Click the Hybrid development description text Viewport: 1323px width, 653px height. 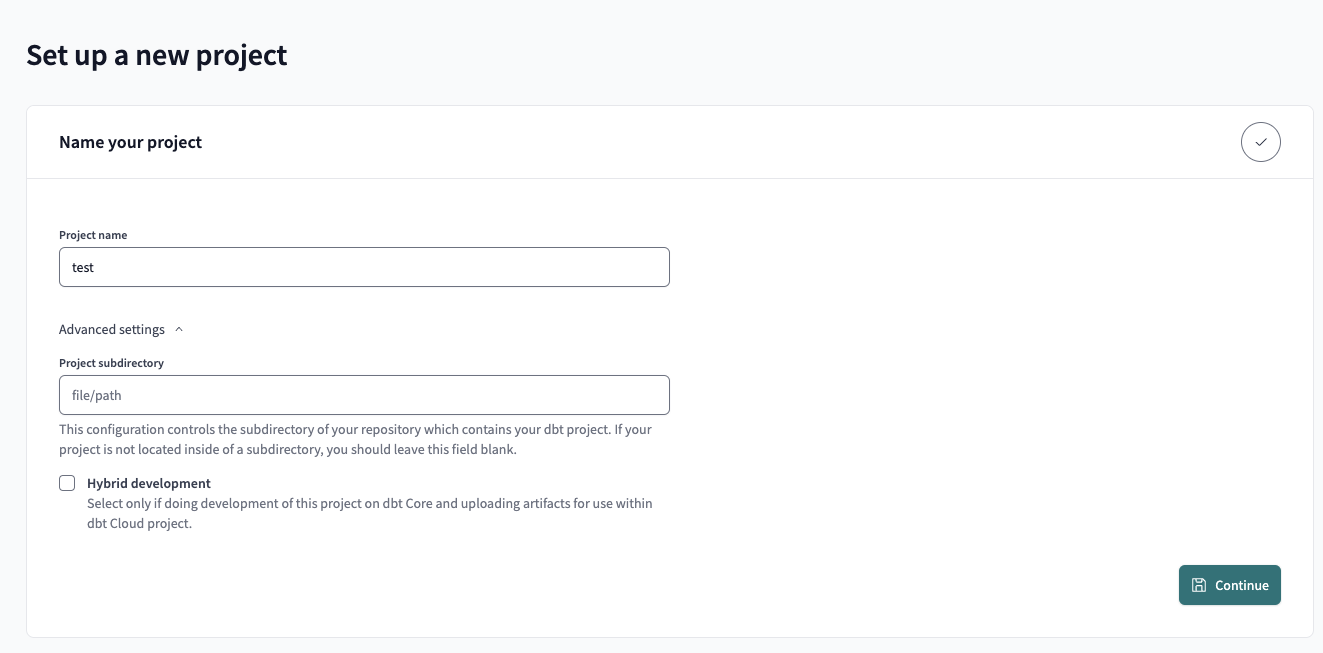(369, 513)
